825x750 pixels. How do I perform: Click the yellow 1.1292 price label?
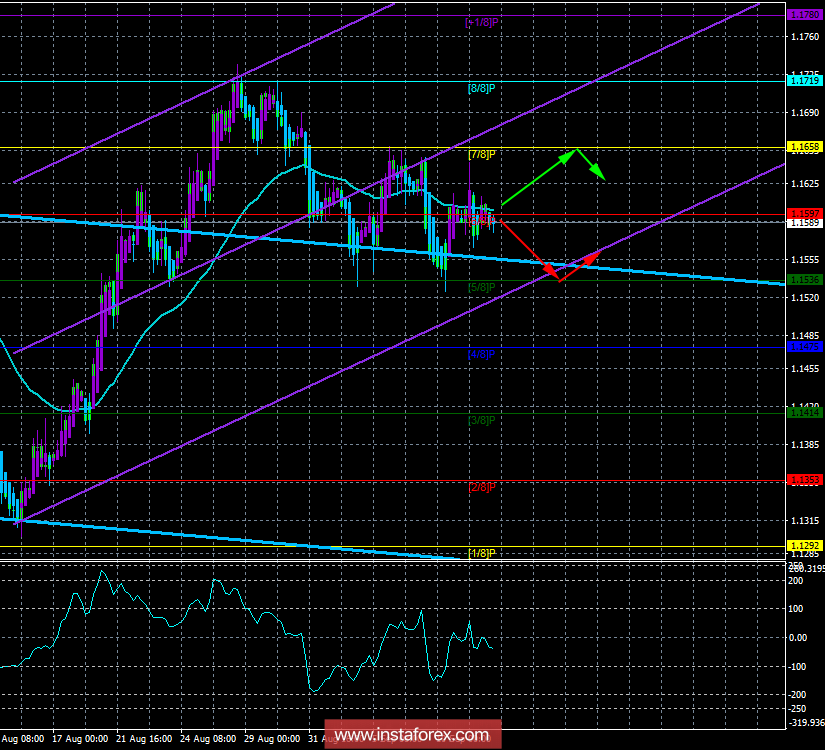(806, 545)
